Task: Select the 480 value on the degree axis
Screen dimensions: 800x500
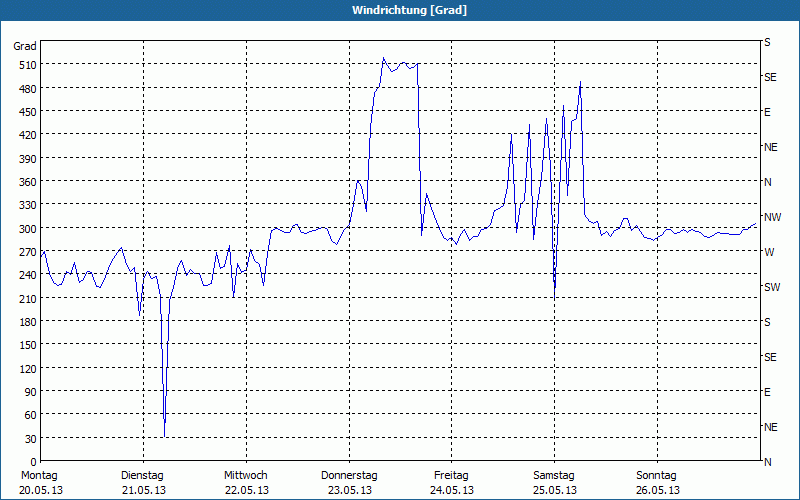Action: pos(28,89)
